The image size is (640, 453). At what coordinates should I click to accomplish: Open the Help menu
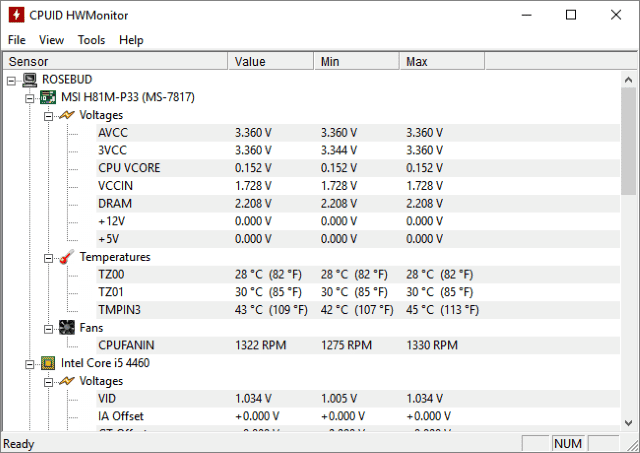(131, 40)
